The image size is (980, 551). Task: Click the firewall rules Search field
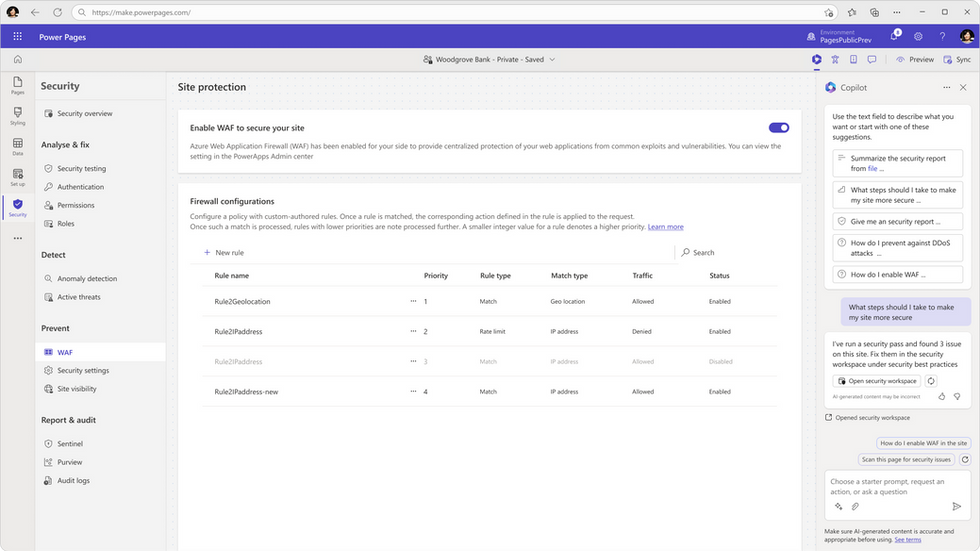click(725, 253)
